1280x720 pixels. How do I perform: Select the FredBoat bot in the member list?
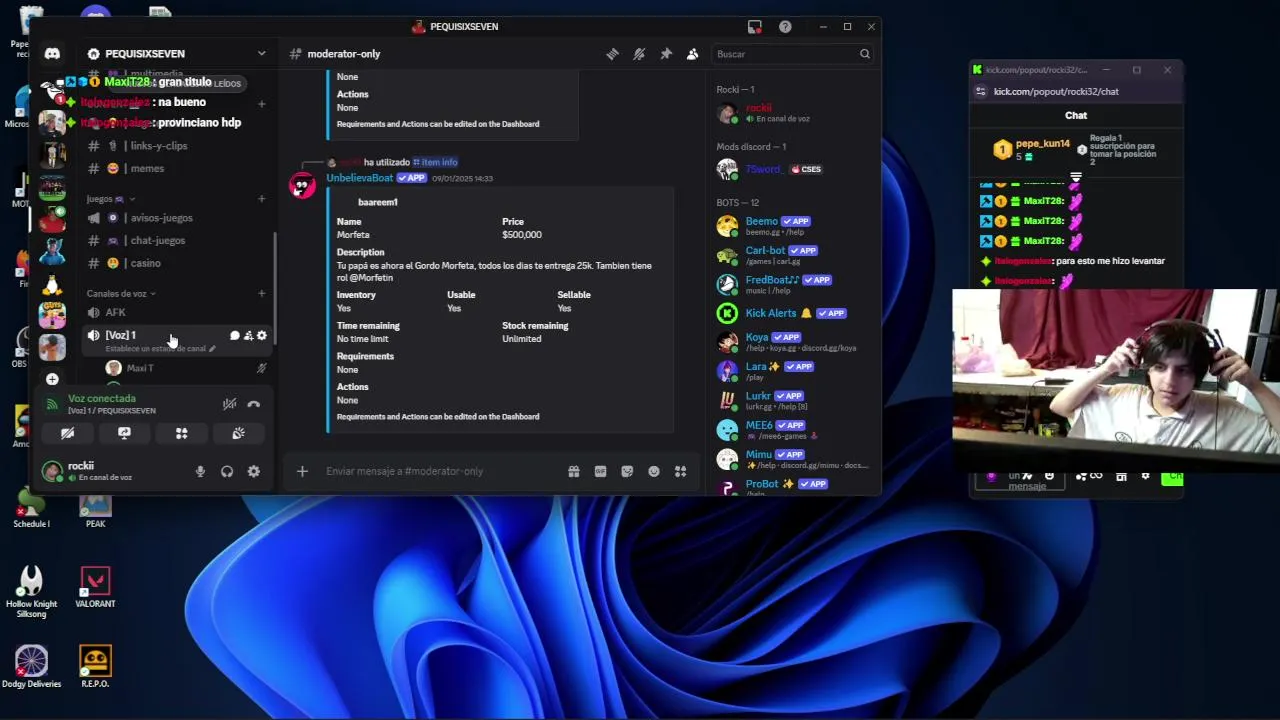(790, 284)
